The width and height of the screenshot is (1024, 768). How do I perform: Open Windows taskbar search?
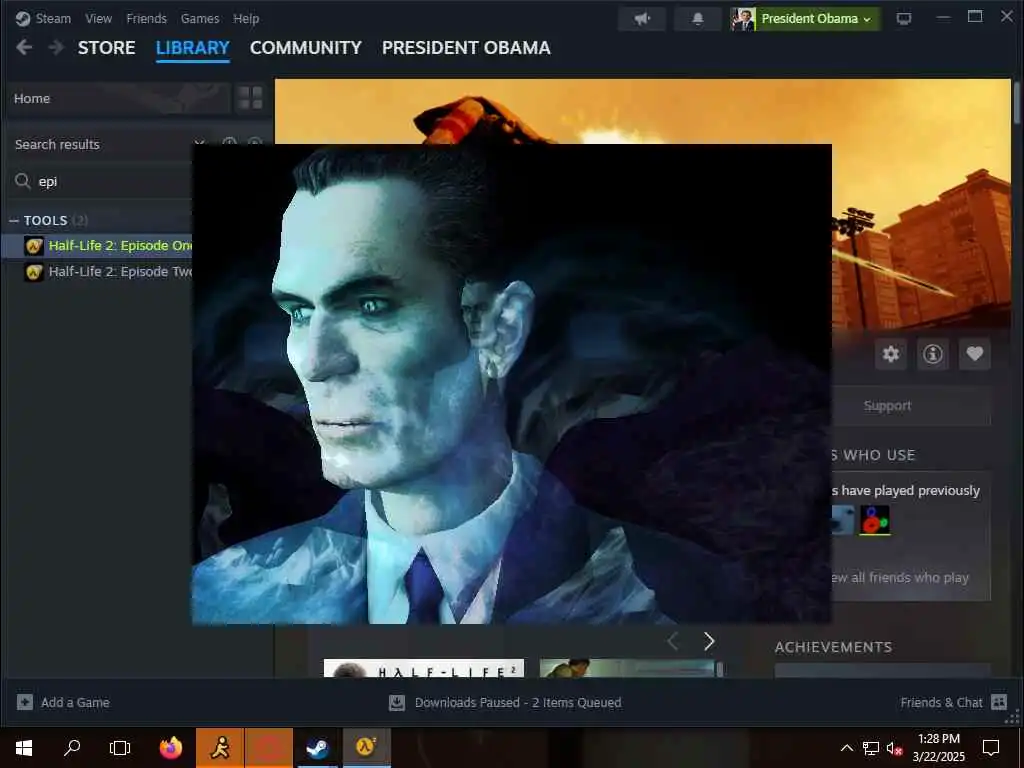click(72, 748)
